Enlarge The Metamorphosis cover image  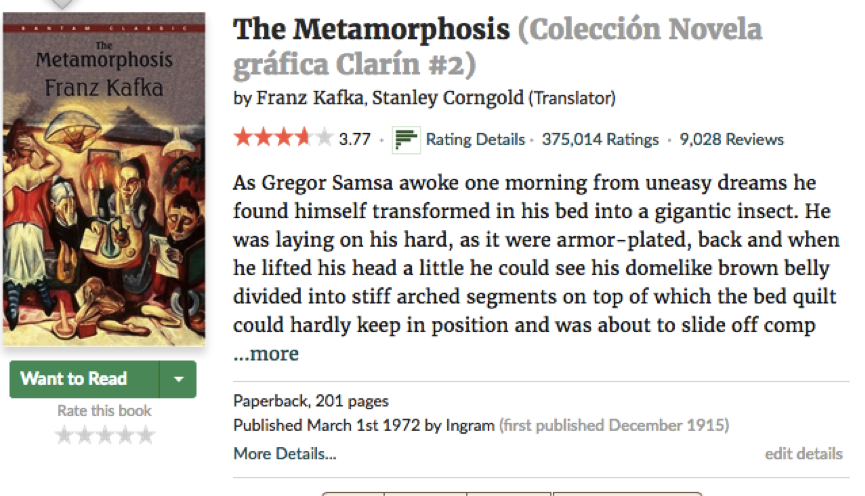pos(104,180)
